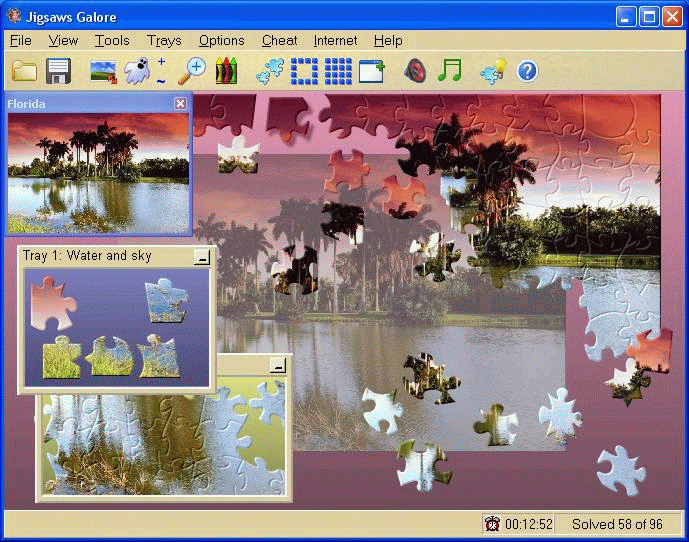The height and width of the screenshot is (542, 689).
Task: Click the elapsed timer 00:12:52
Action: click(529, 524)
